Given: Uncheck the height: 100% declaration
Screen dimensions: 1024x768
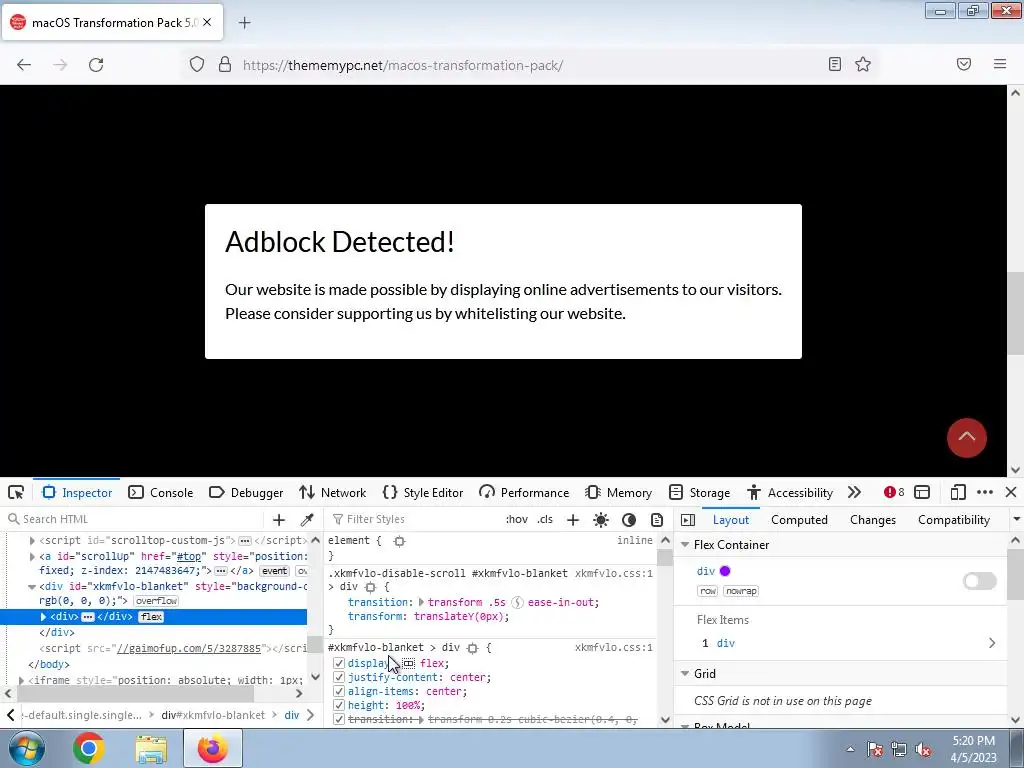Looking at the screenshot, I should 338,705.
